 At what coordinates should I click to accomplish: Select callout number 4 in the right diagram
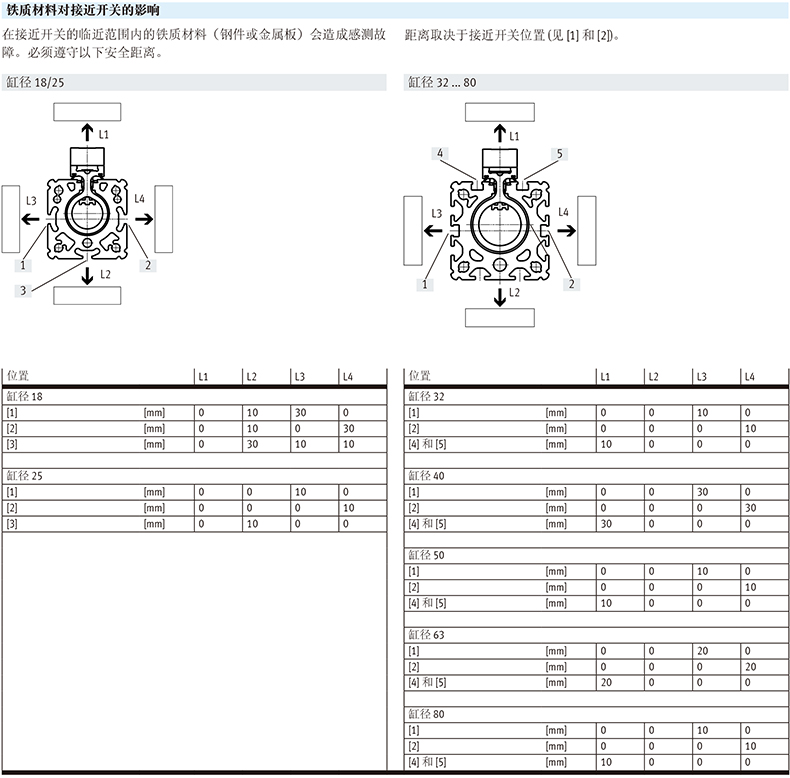(439, 153)
